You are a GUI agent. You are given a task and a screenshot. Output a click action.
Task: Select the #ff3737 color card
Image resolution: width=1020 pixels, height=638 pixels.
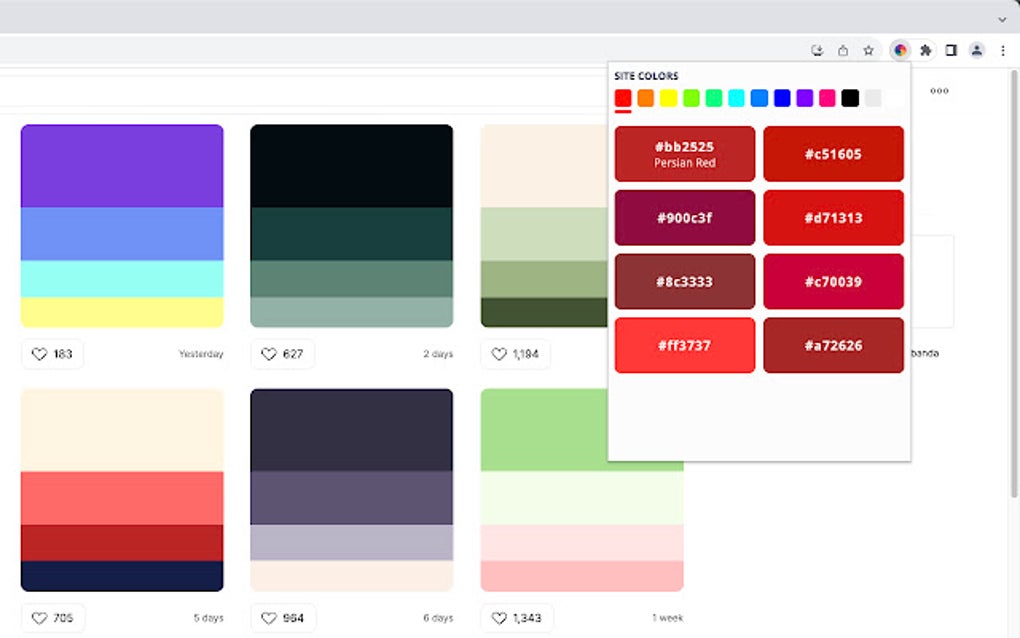684,345
